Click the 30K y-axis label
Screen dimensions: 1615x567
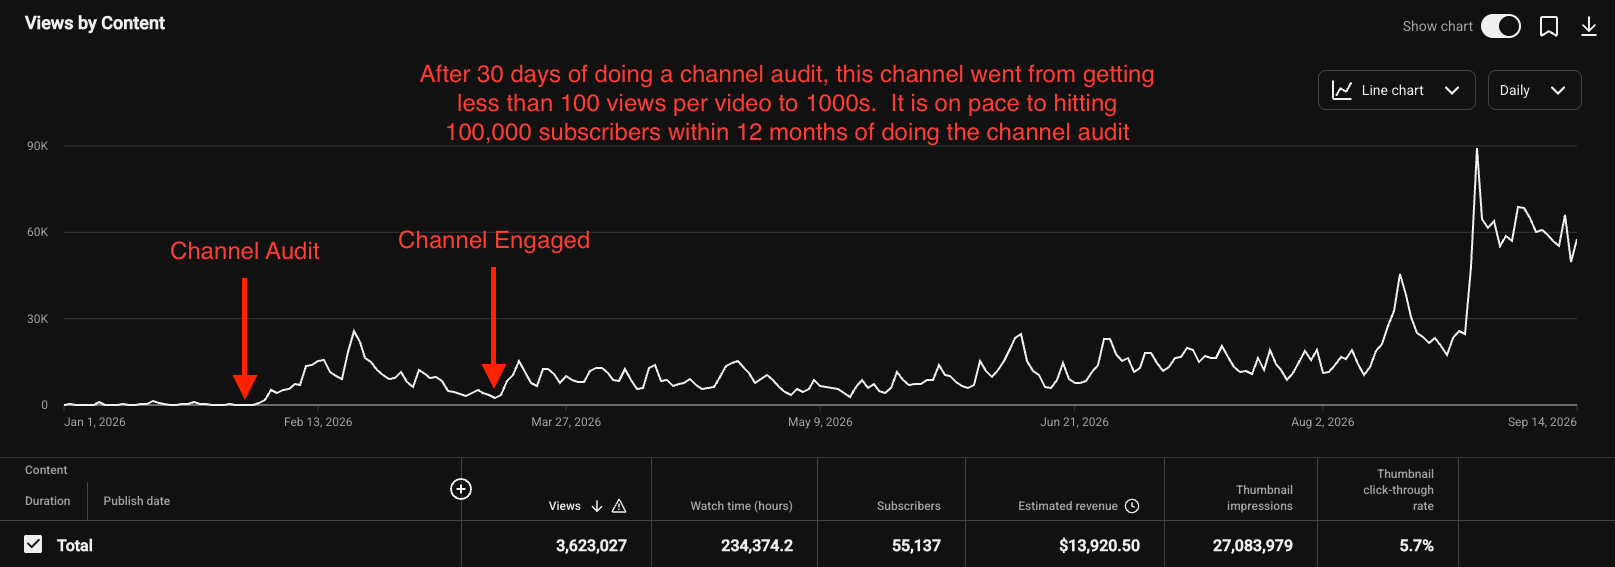(x=38, y=319)
